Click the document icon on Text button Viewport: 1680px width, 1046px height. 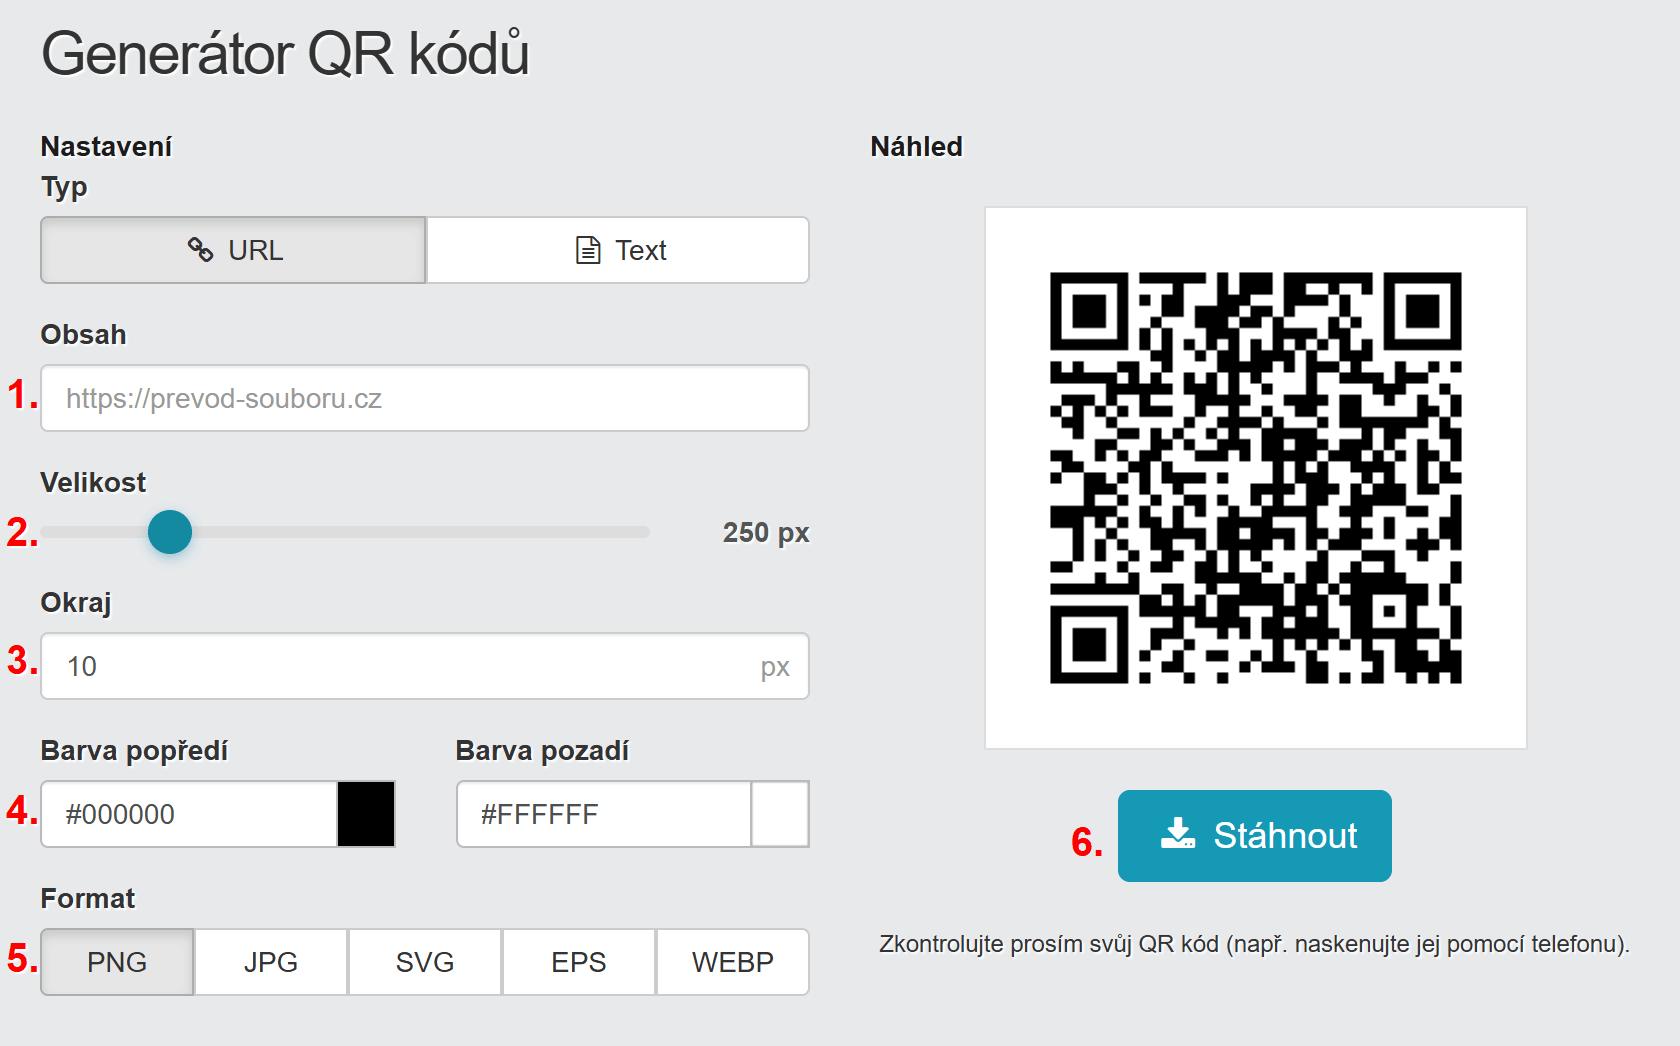pyautogui.click(x=588, y=250)
